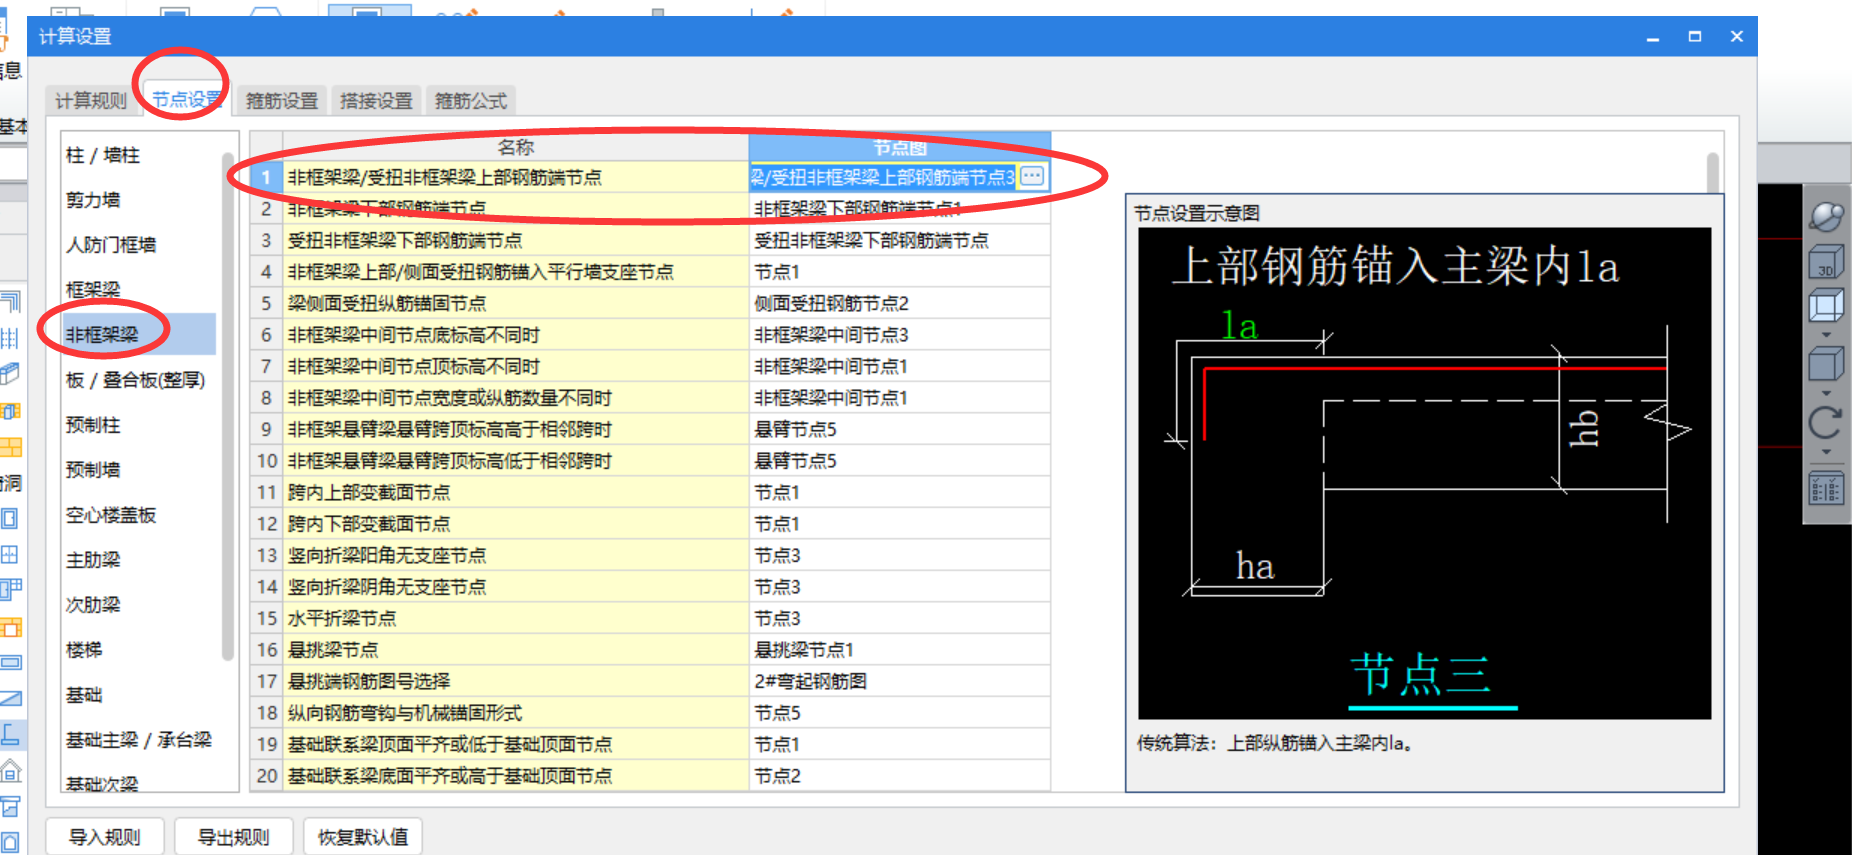This screenshot has height=855, width=1852.
Task: Select 基础主梁 / 承台梁 in the list
Action: point(138,740)
